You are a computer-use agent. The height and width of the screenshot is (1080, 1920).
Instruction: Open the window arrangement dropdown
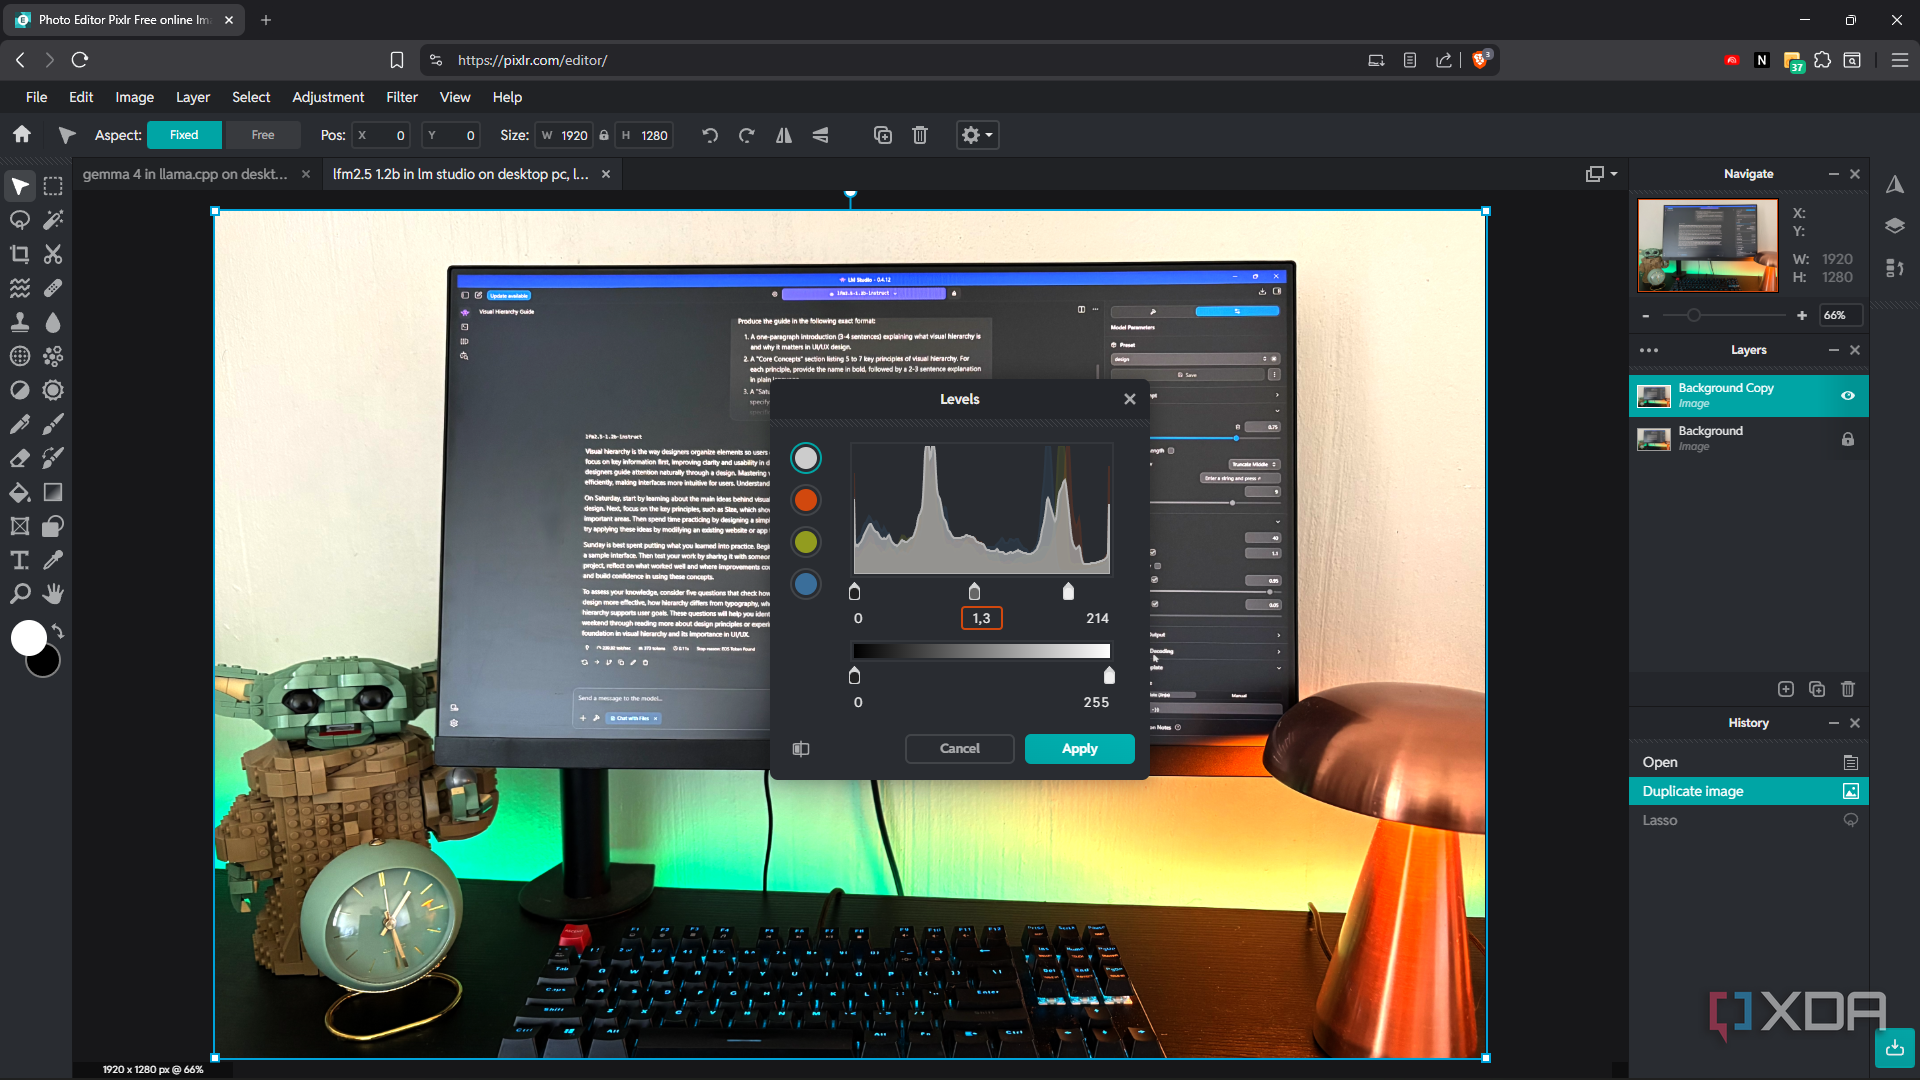(1601, 174)
